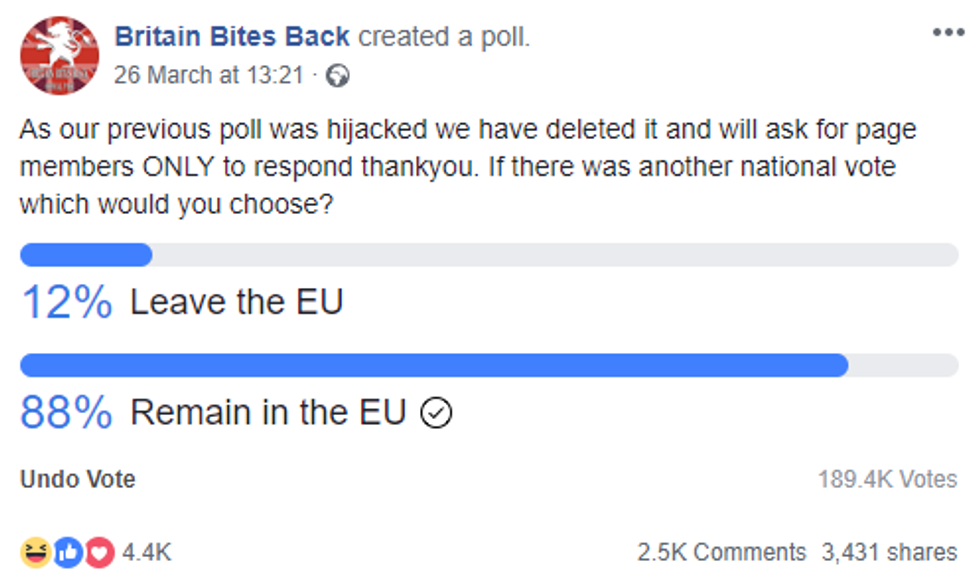Image resolution: width=980 pixels, height=582 pixels.
Task: View the 189.4K Votes count
Action: tap(887, 479)
